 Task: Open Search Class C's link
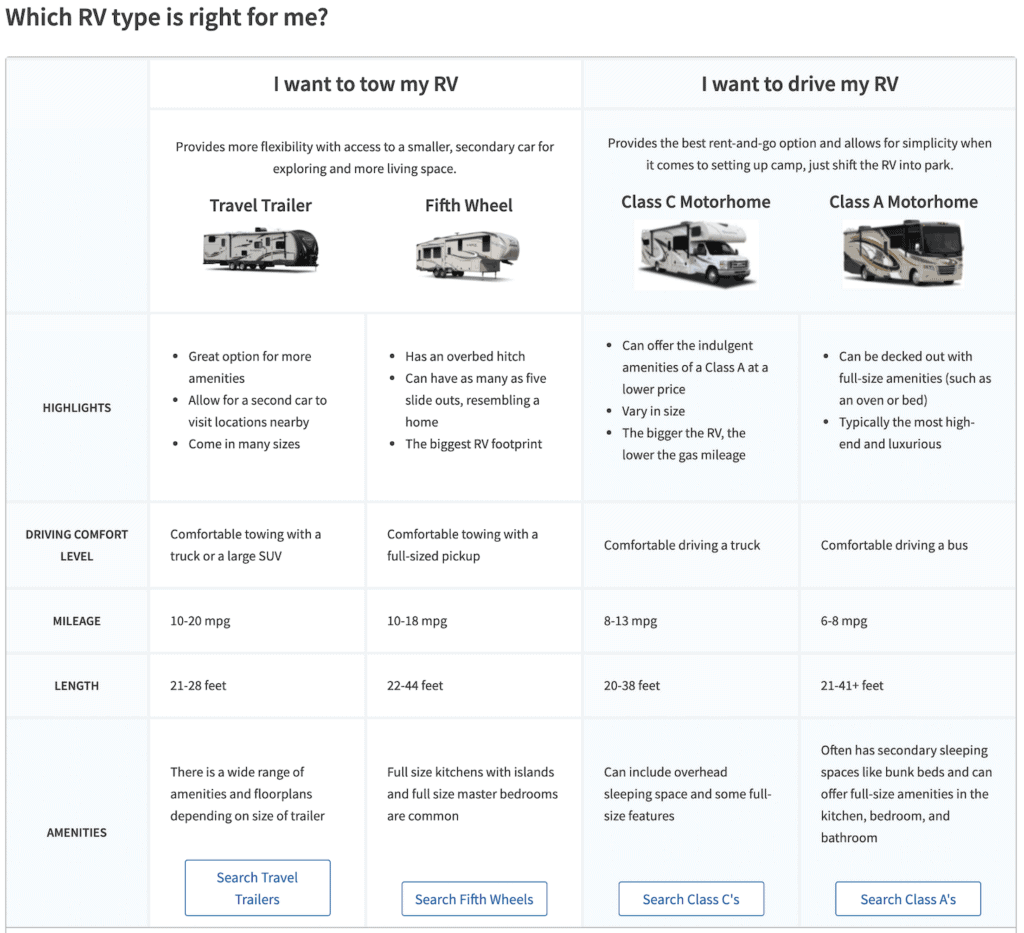coord(691,899)
